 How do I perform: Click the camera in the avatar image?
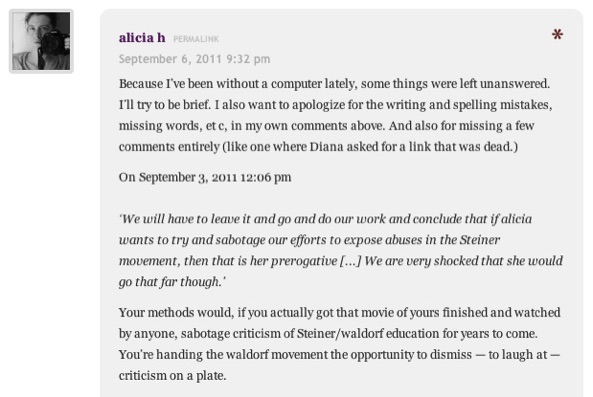point(55,43)
